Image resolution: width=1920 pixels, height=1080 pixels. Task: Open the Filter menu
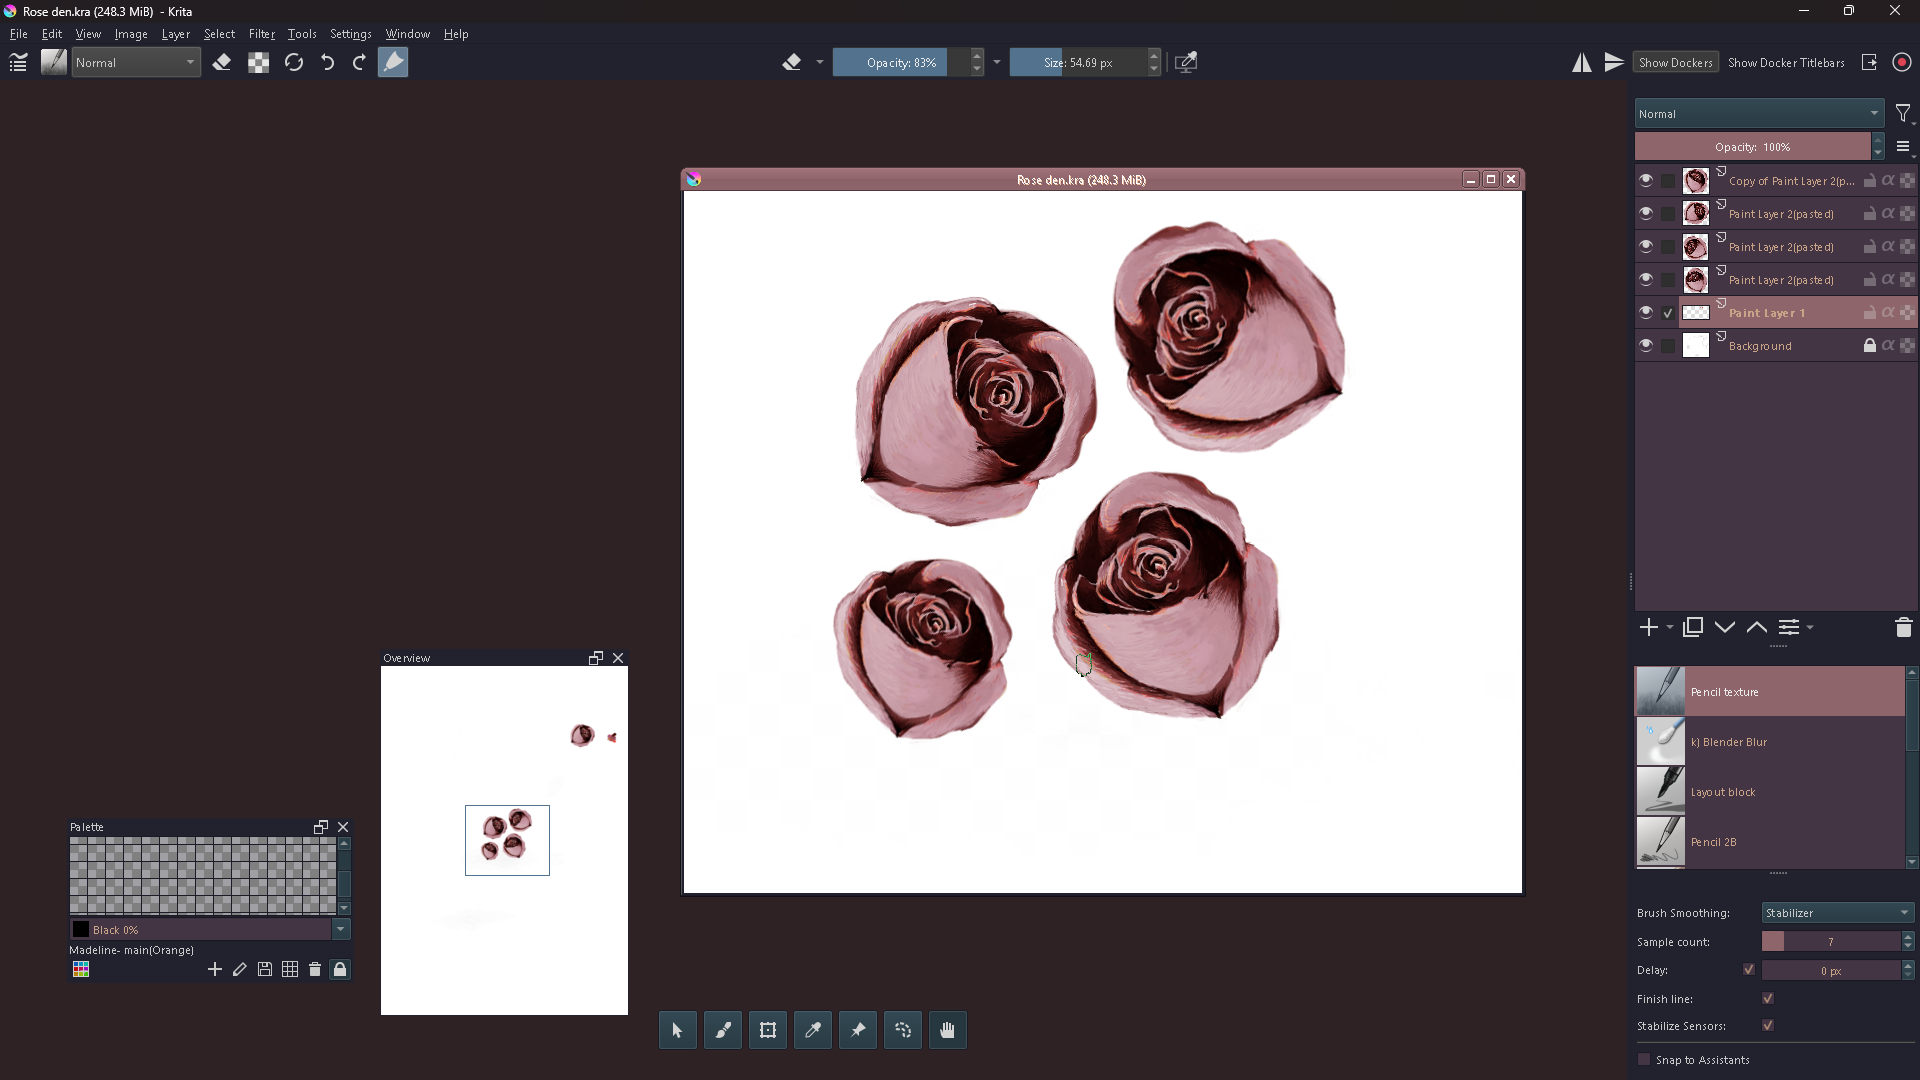[261, 33]
